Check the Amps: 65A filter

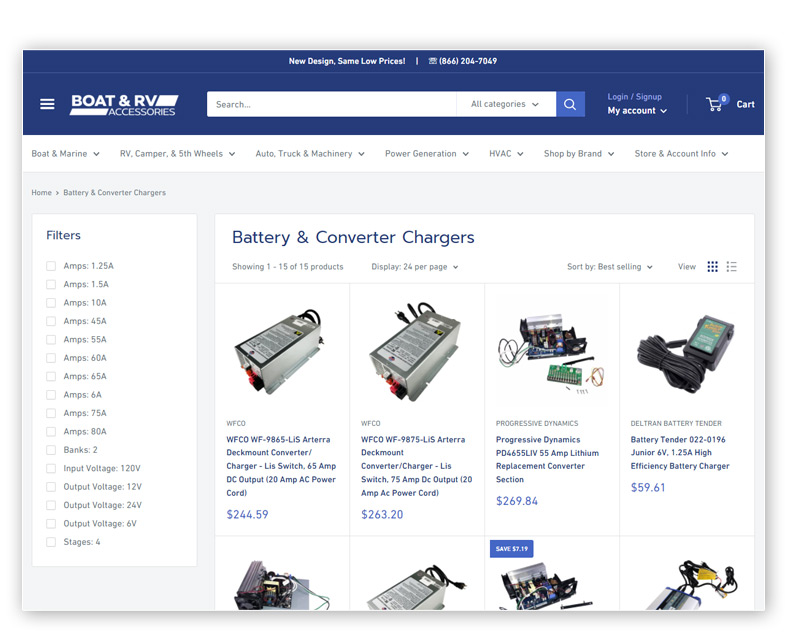pos(51,376)
